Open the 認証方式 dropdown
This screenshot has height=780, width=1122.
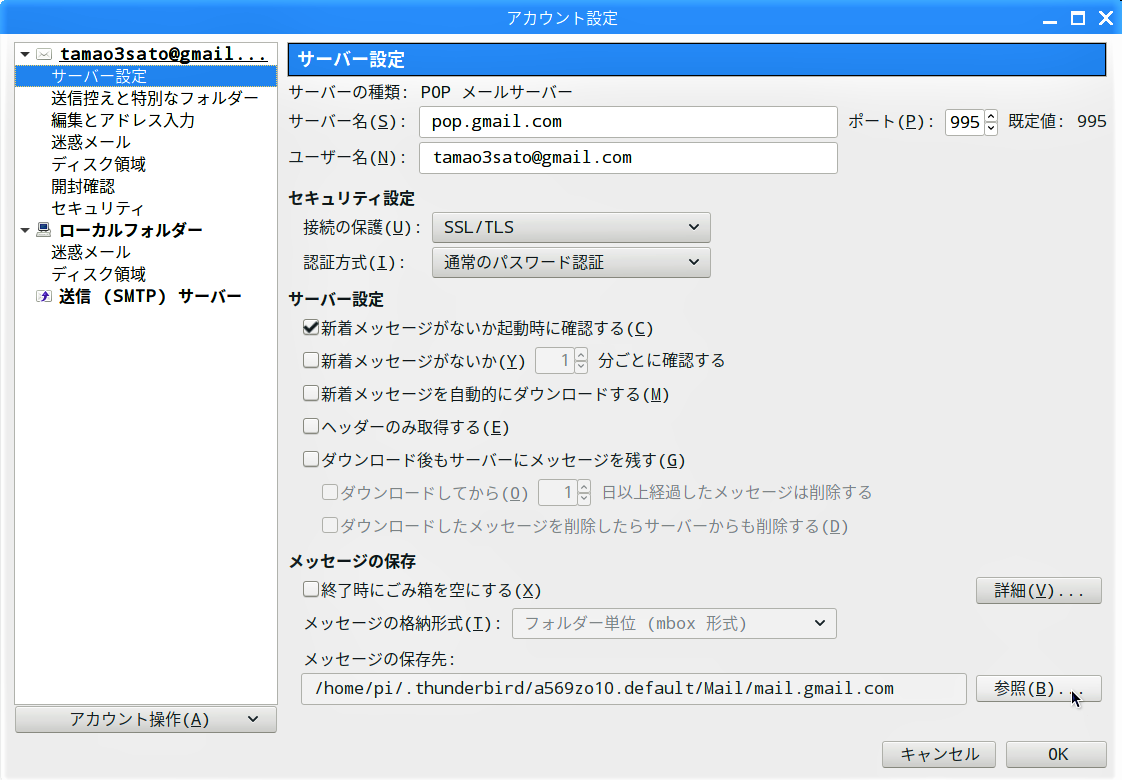click(x=571, y=263)
